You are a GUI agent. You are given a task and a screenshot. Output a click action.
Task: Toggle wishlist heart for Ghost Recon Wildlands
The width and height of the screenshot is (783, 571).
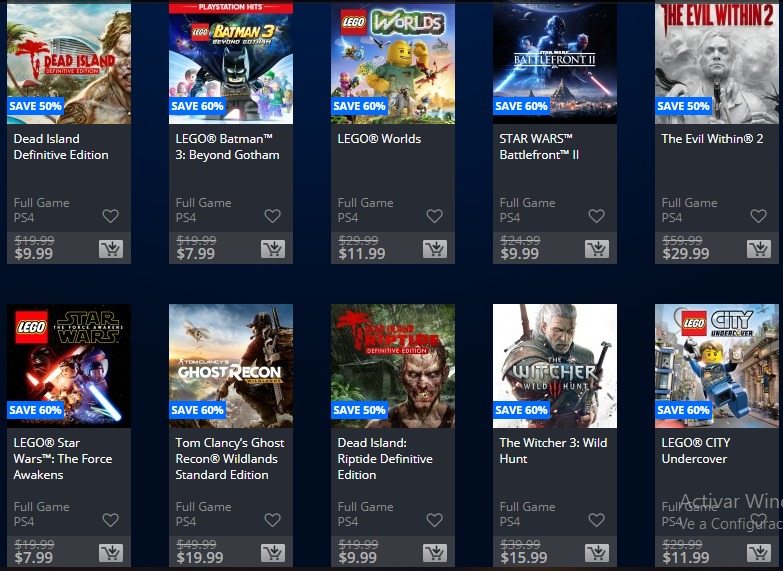tap(272, 520)
